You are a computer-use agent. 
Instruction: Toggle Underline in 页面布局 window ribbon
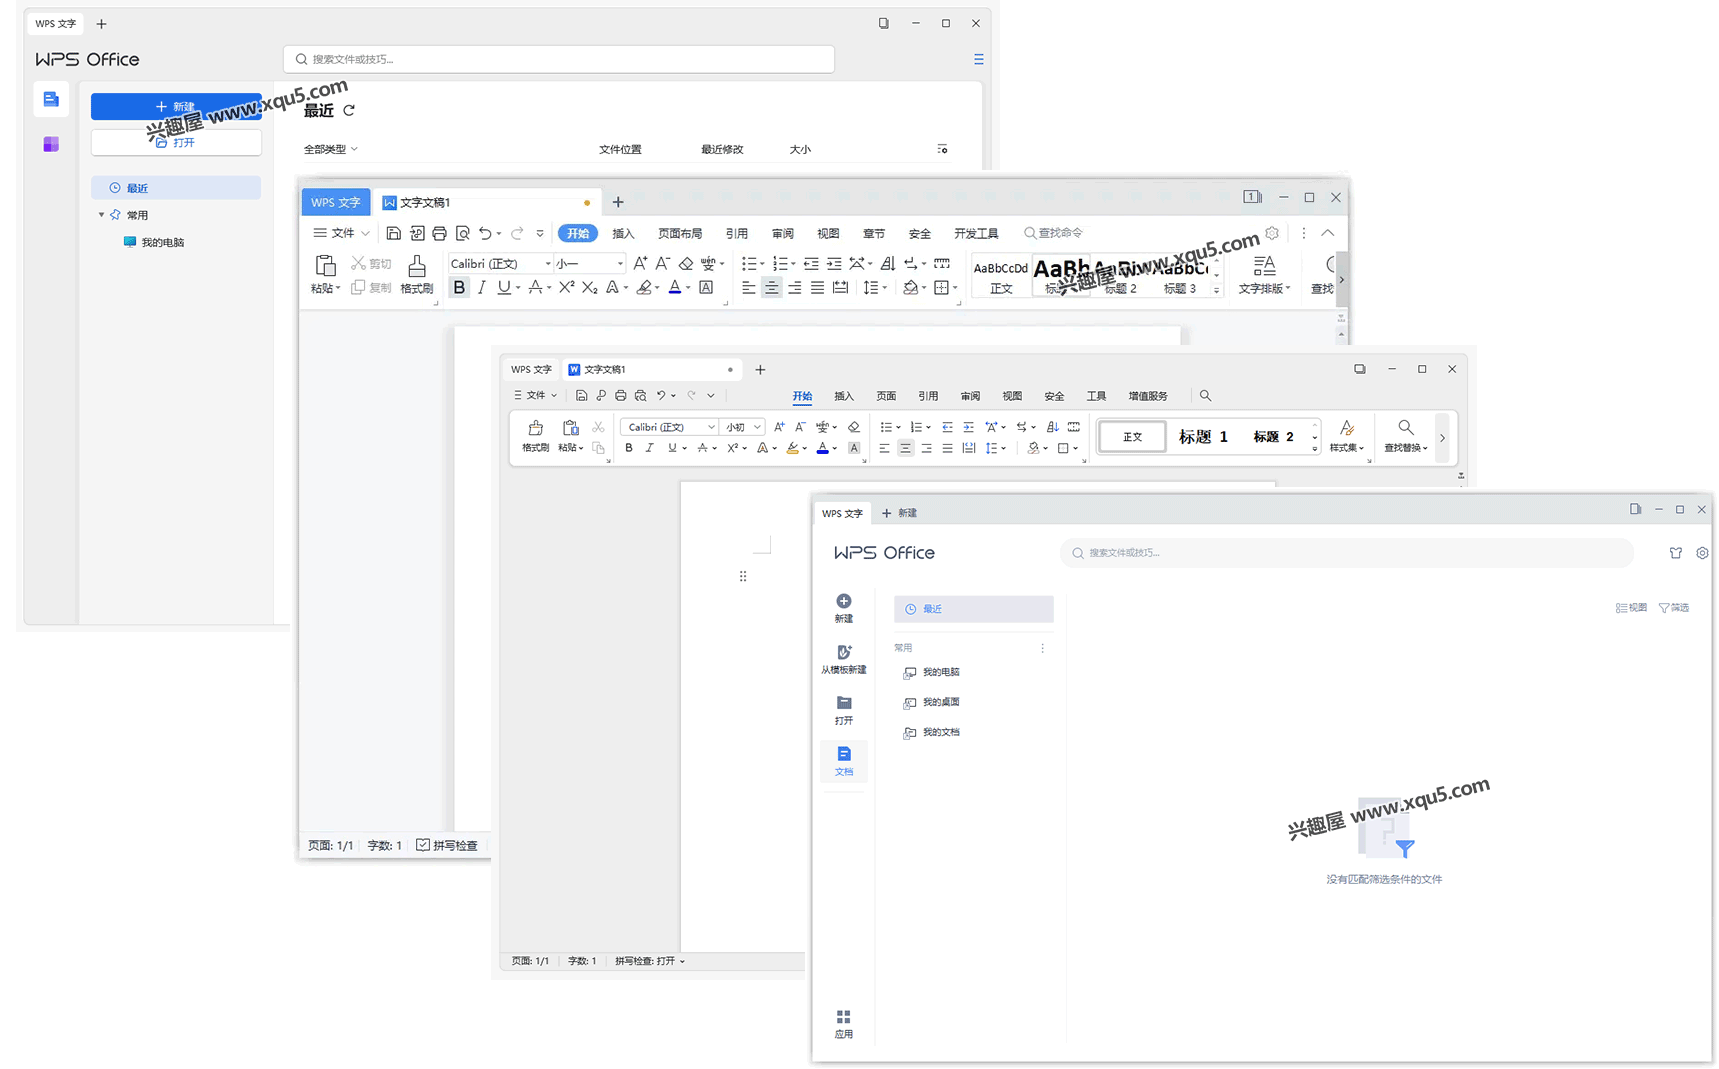click(504, 288)
